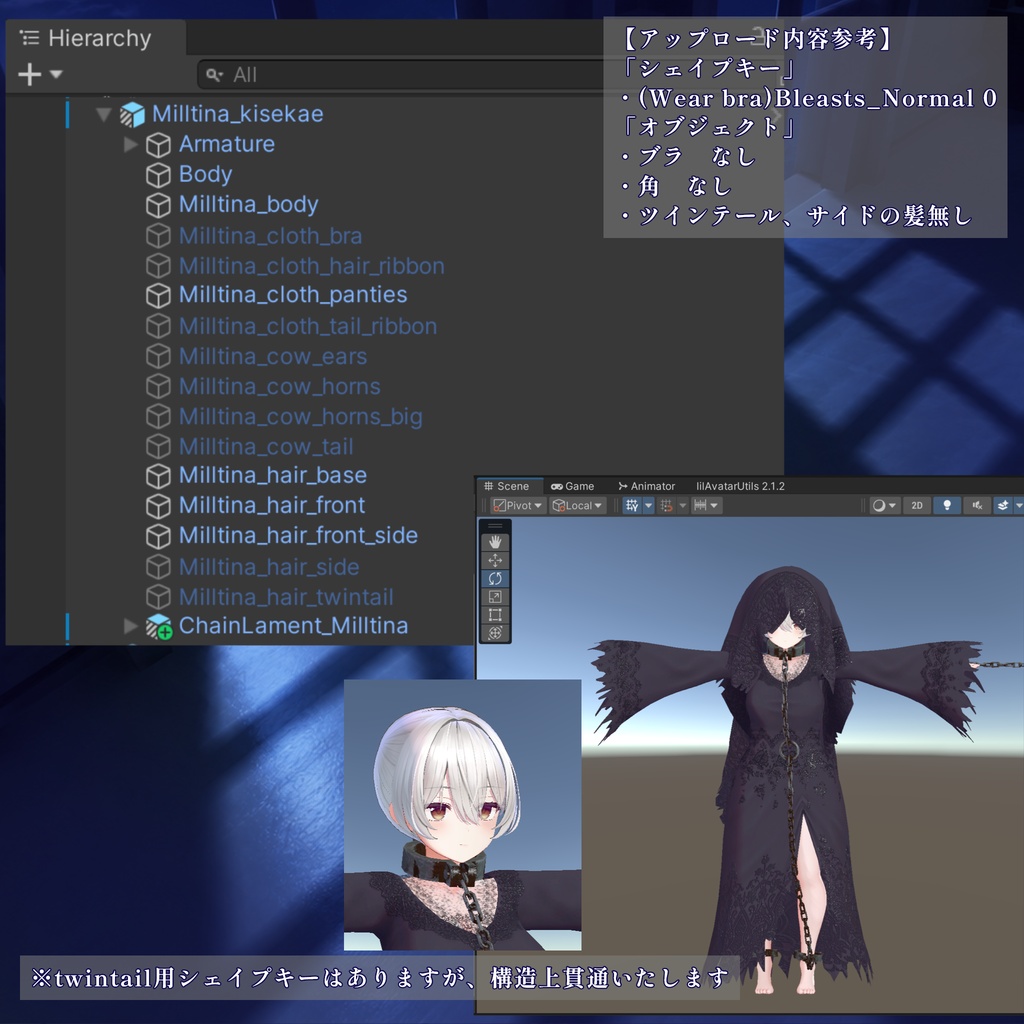1024x1024 pixels.
Task: Select the Rect tool
Action: (495, 615)
